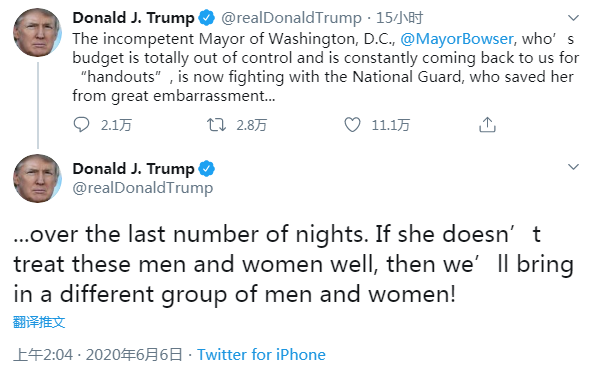Click 翻译推文 to translate the tweet
The image size is (592, 369).
tap(39, 322)
